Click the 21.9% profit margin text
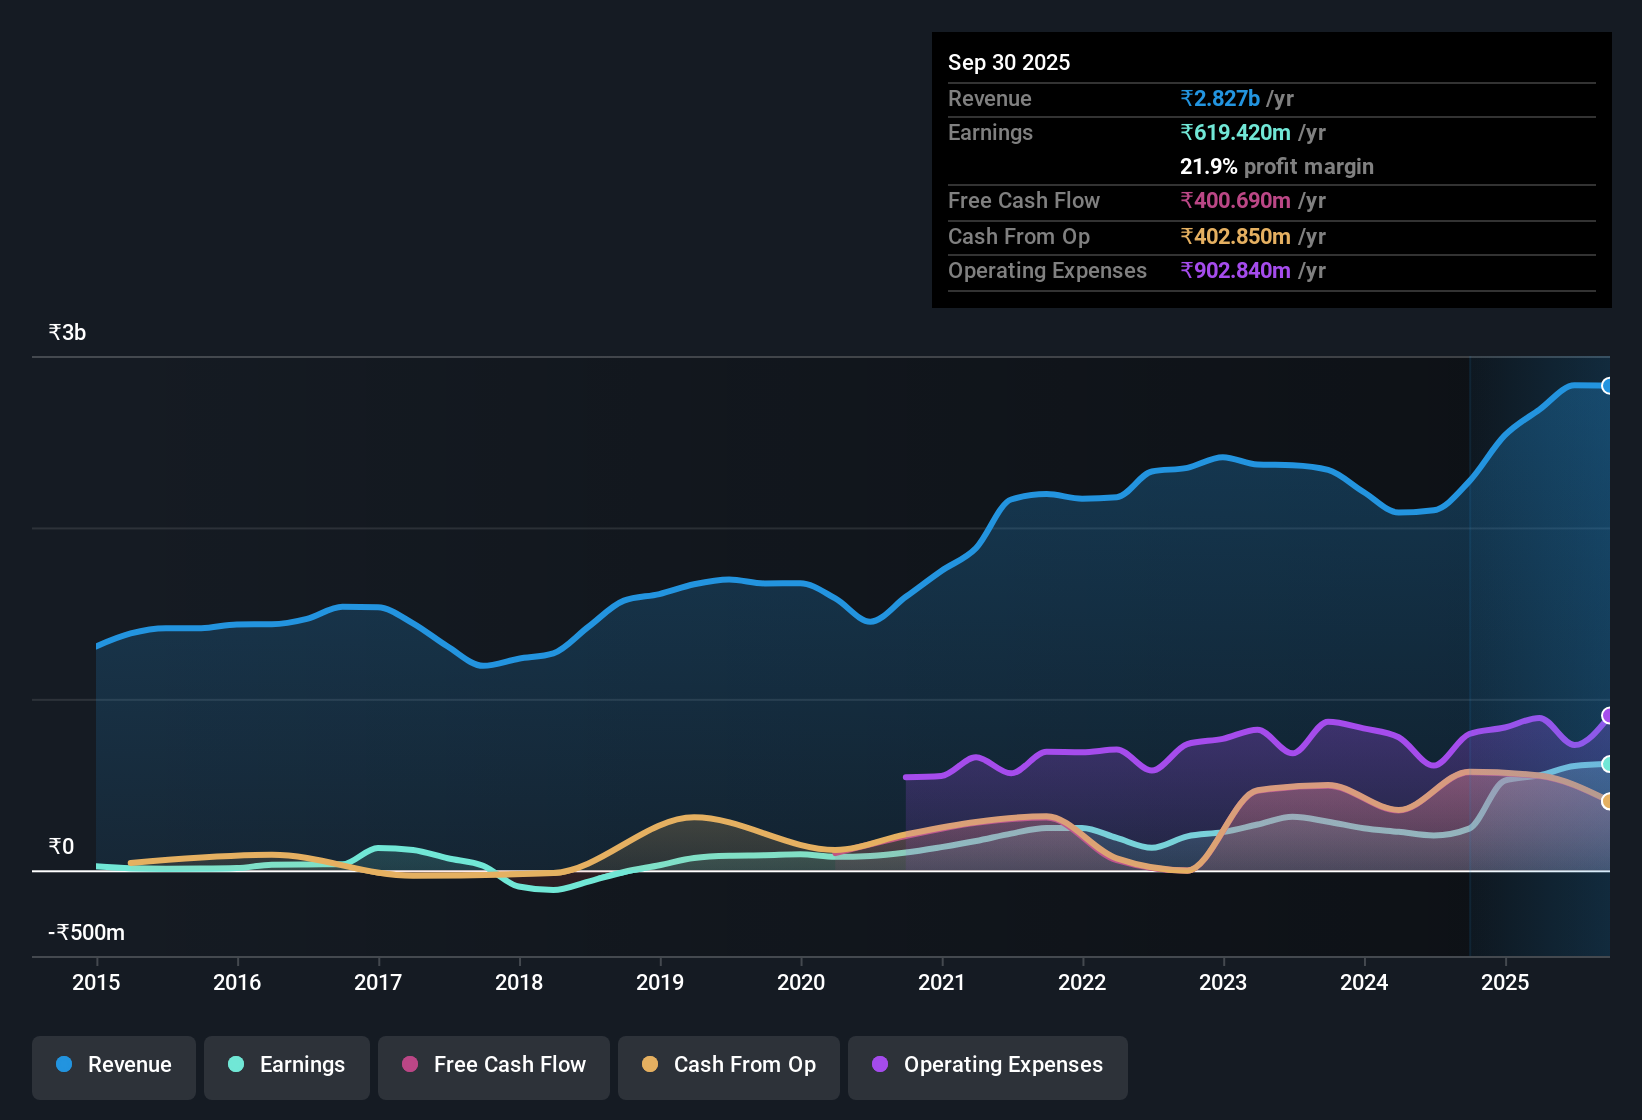Screen dimensions: 1642x1120 [1276, 167]
